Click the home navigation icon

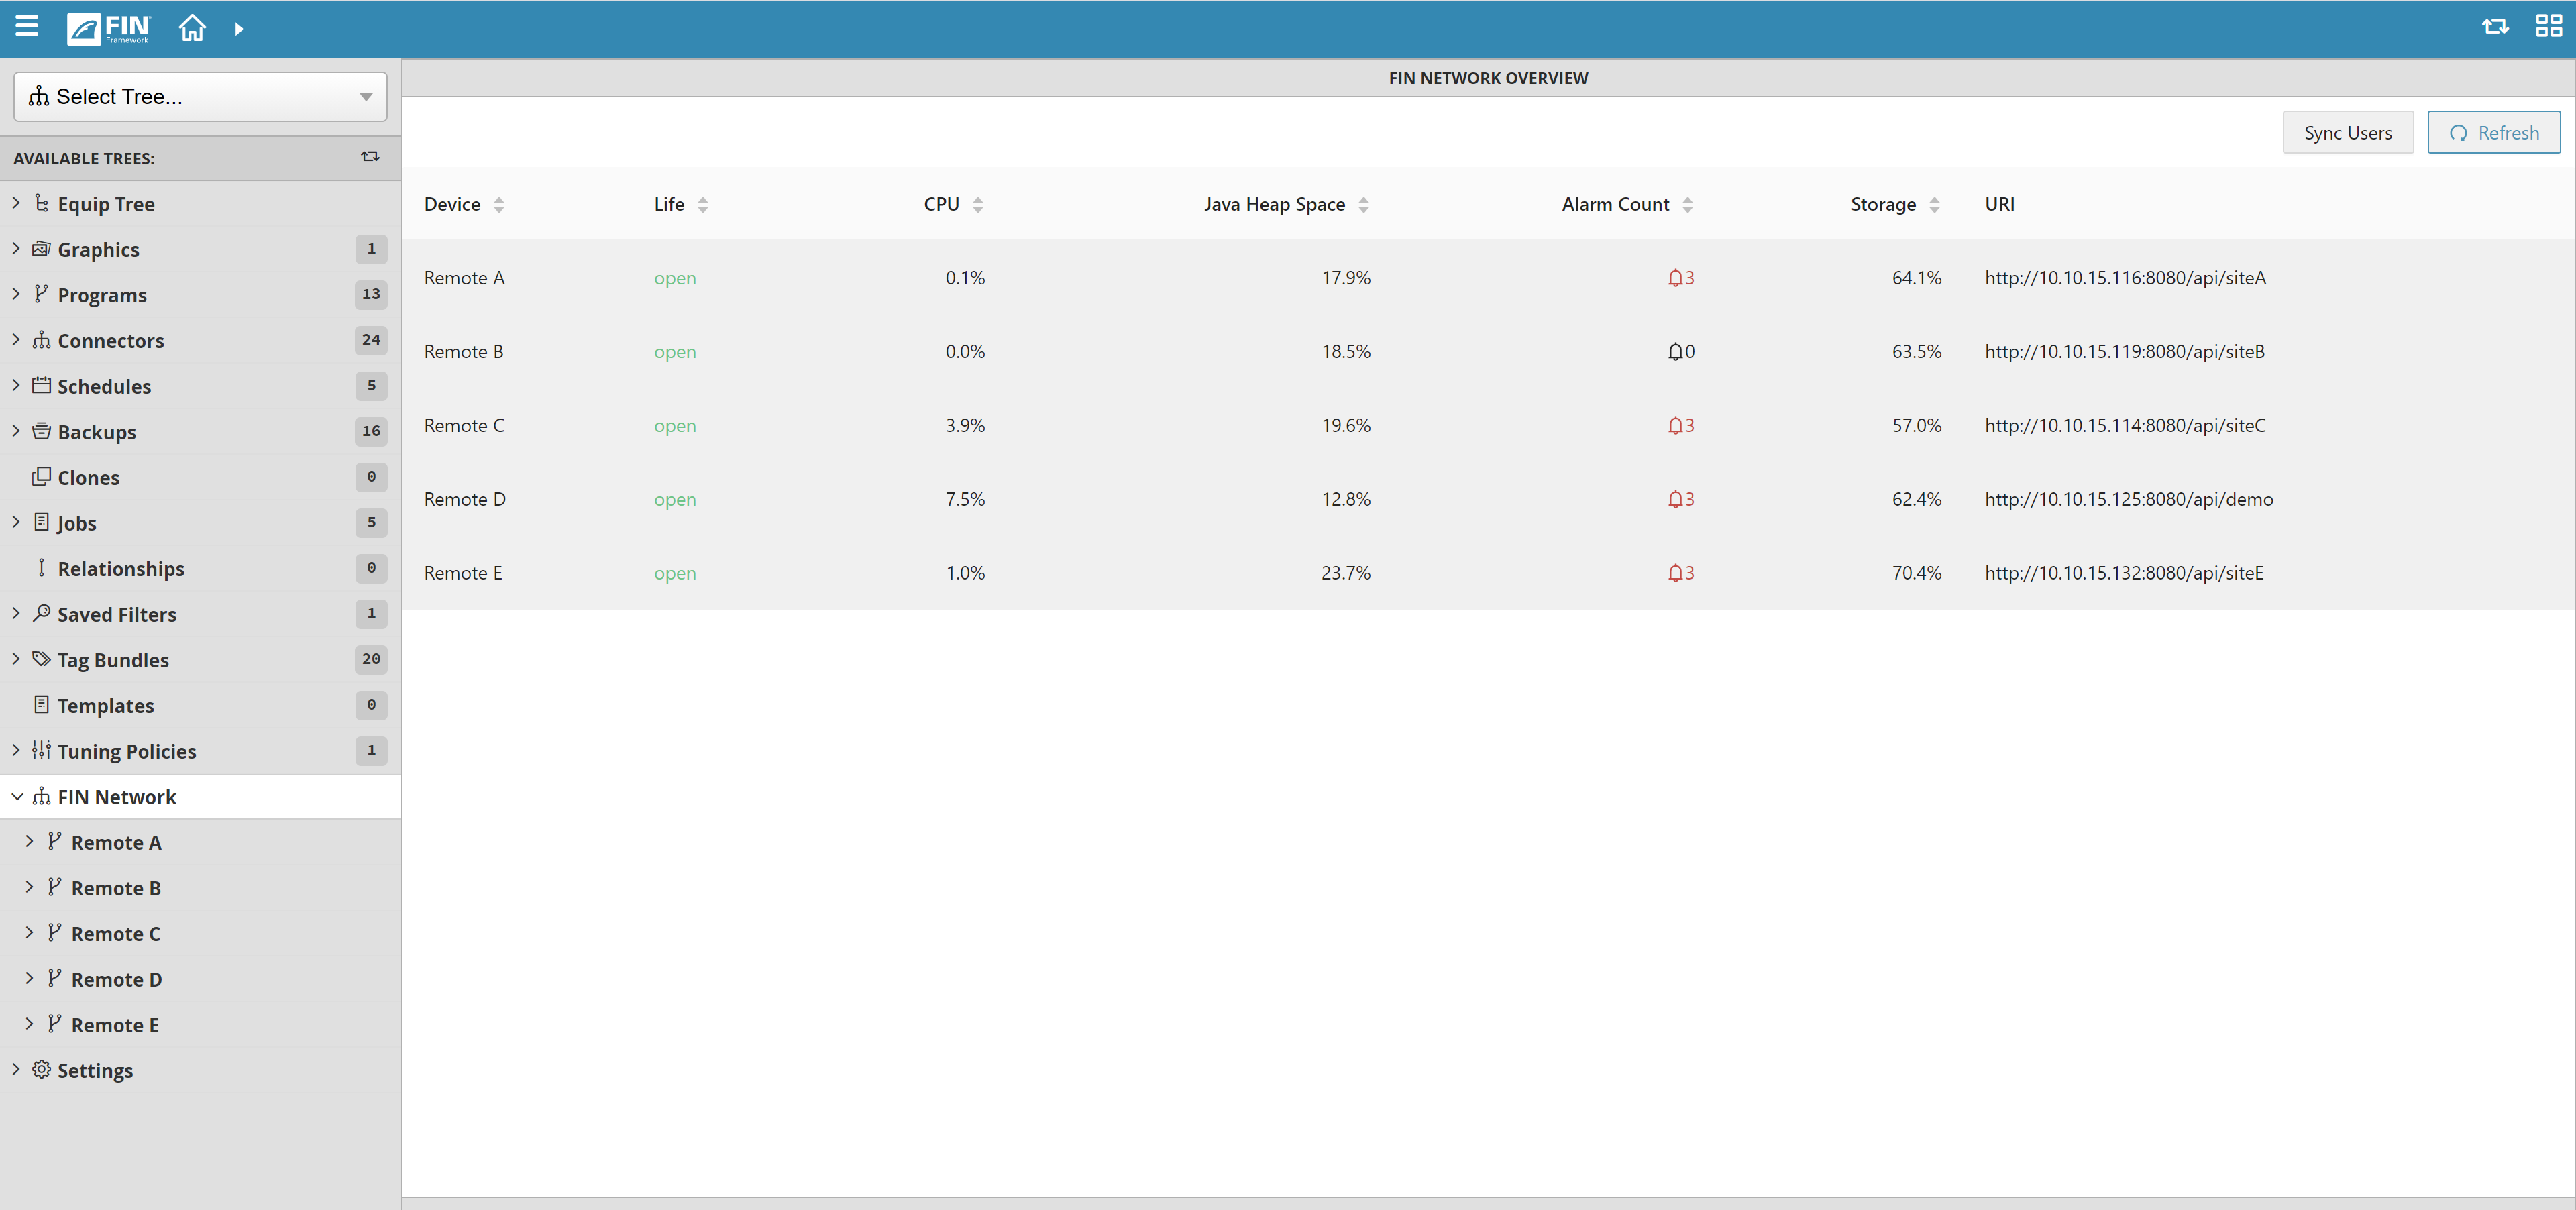pos(193,28)
